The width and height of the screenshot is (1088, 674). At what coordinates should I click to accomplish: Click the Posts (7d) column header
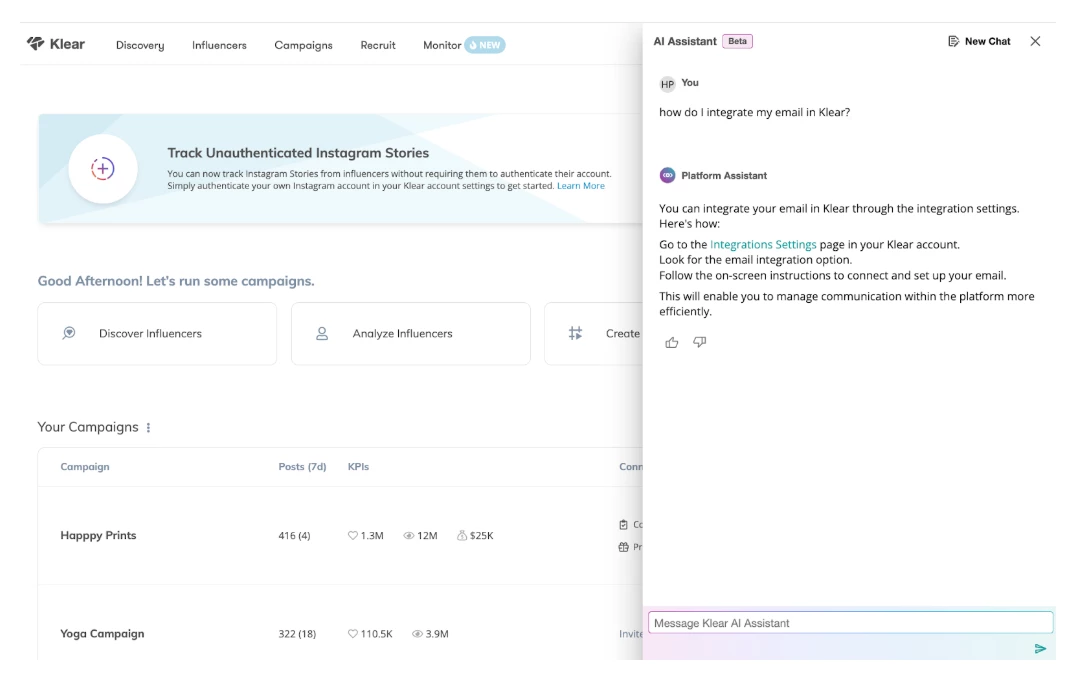coord(303,466)
